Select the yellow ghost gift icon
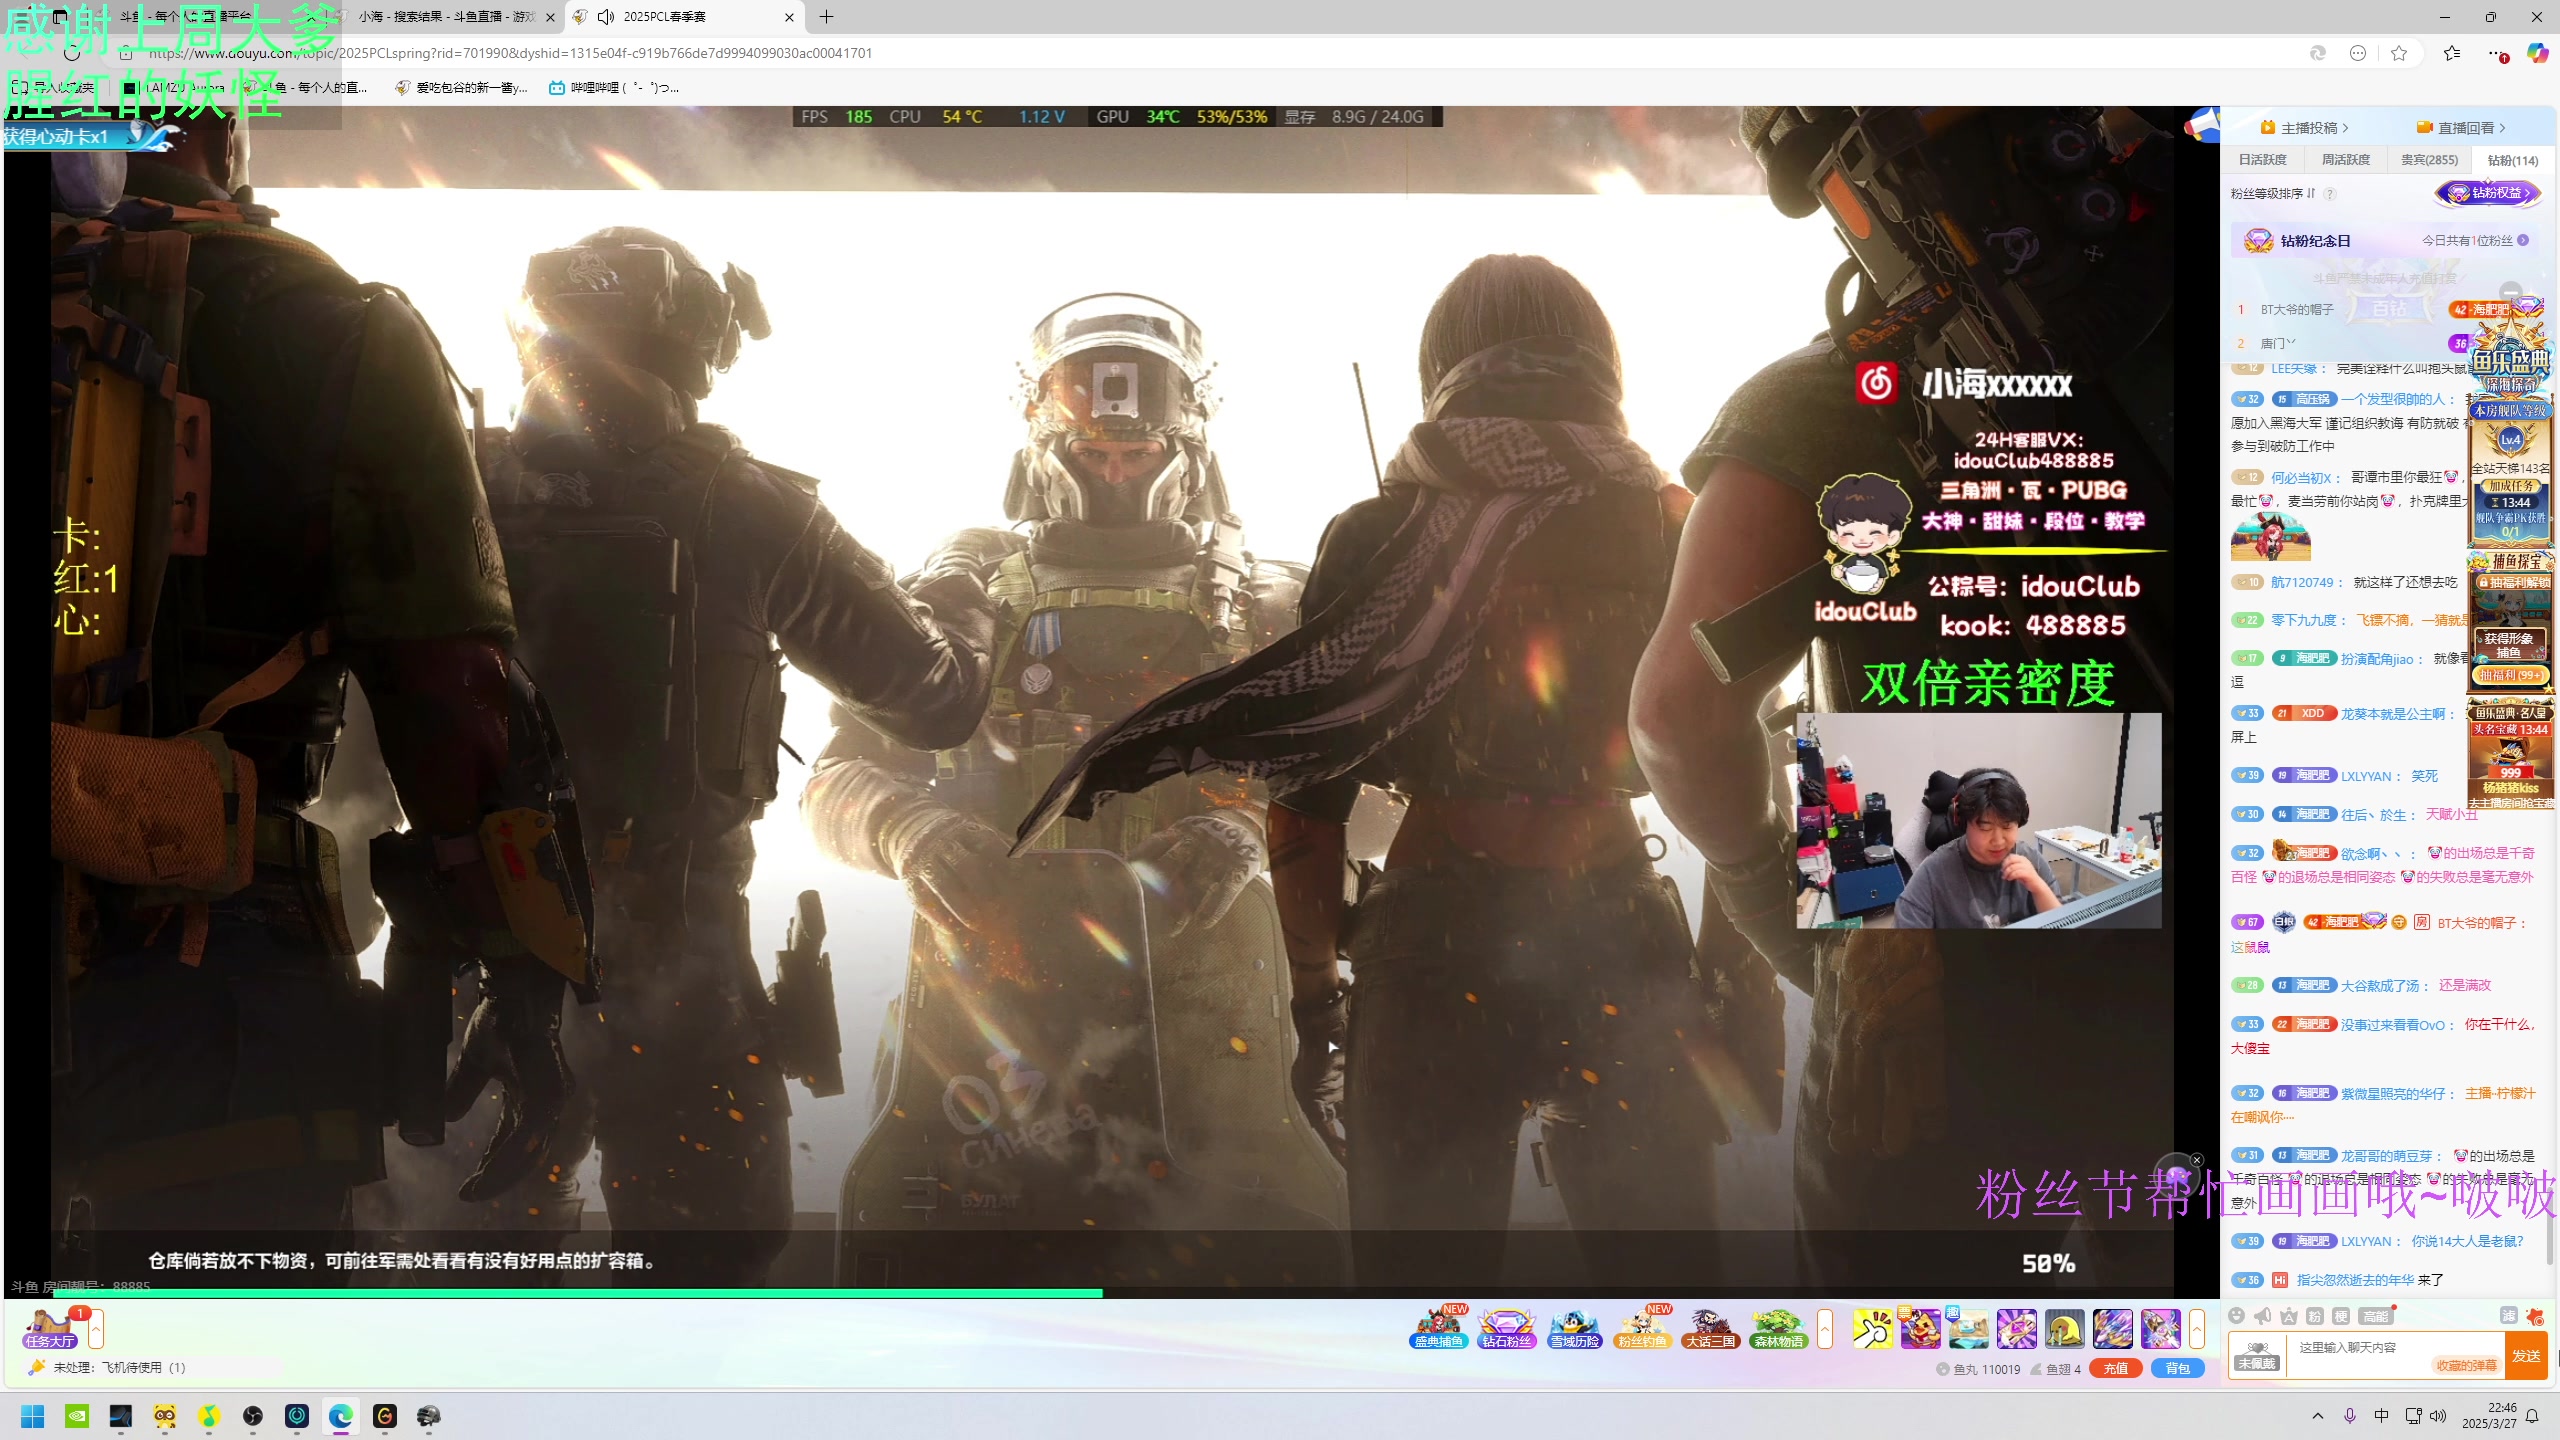The image size is (2560, 1440). coord(2064,1329)
